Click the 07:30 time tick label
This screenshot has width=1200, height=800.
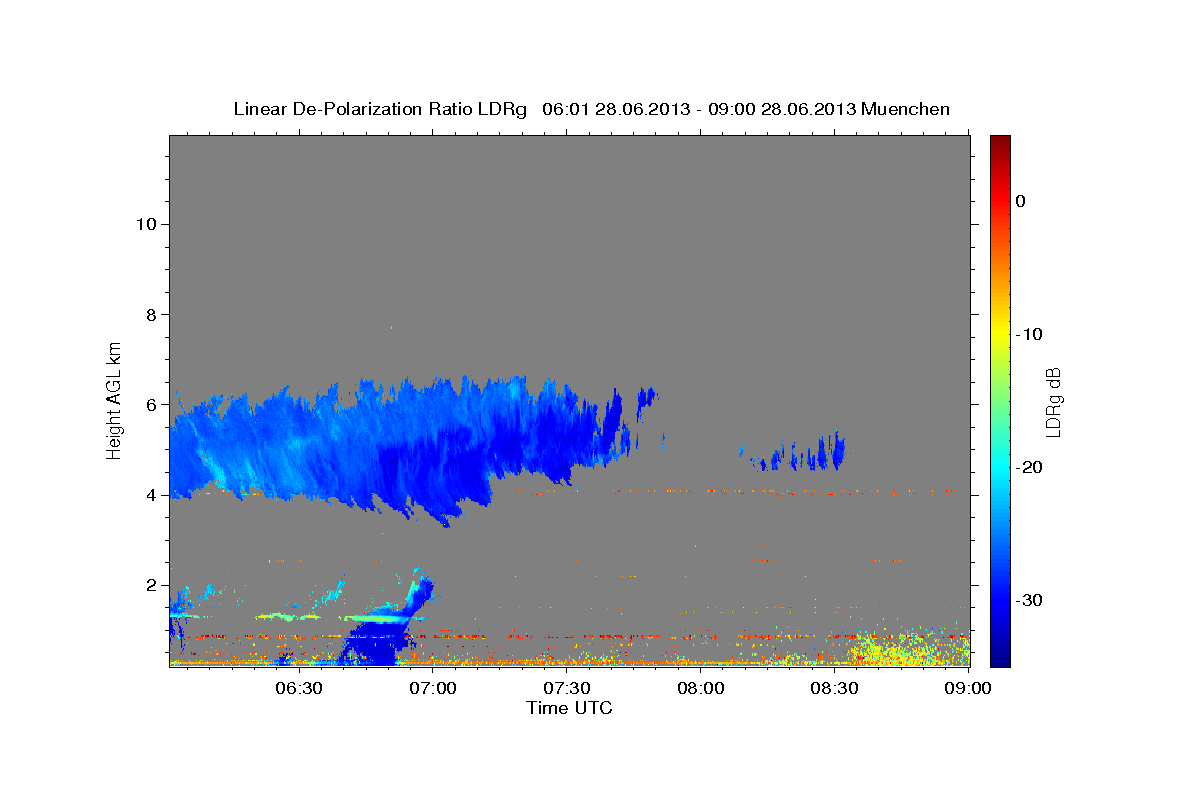click(567, 688)
